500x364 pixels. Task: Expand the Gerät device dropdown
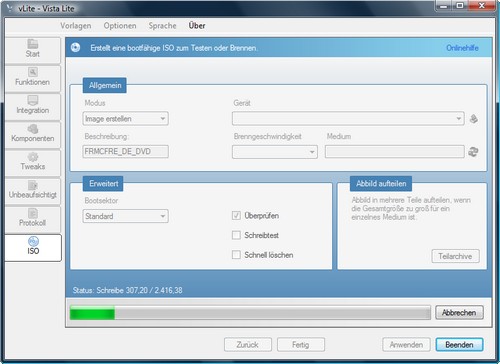[x=348, y=118]
